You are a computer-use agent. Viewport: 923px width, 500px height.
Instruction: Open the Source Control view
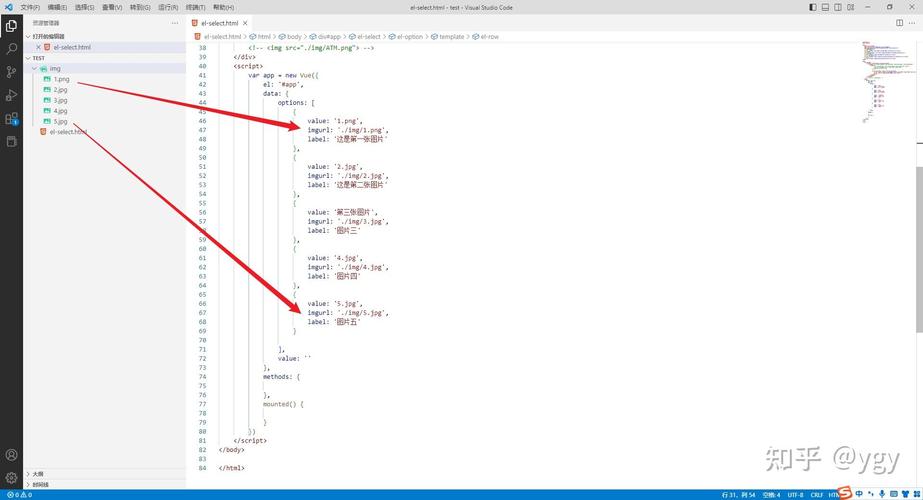[x=11, y=72]
